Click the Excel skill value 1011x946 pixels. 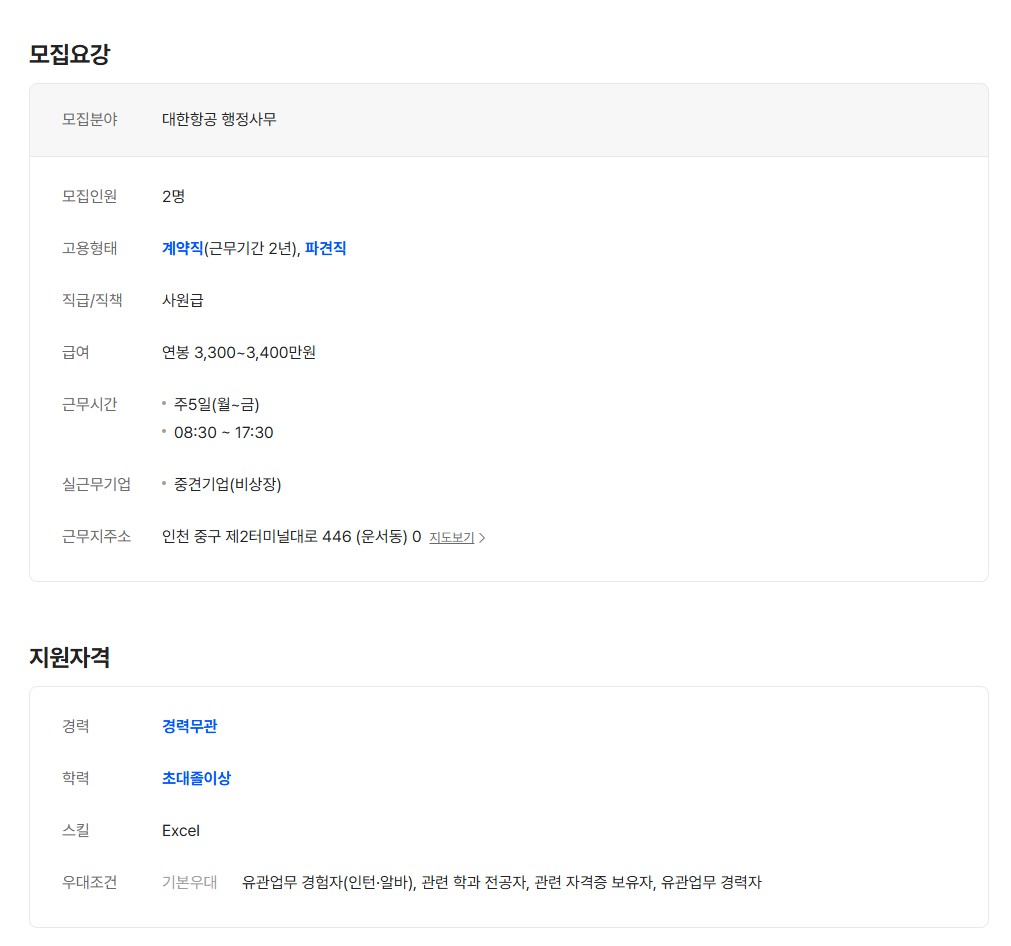[181, 831]
